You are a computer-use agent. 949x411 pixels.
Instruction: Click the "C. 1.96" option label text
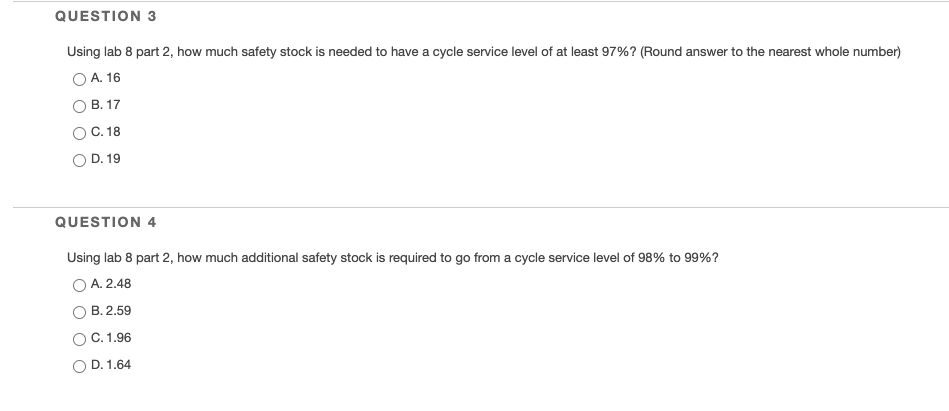coord(111,338)
